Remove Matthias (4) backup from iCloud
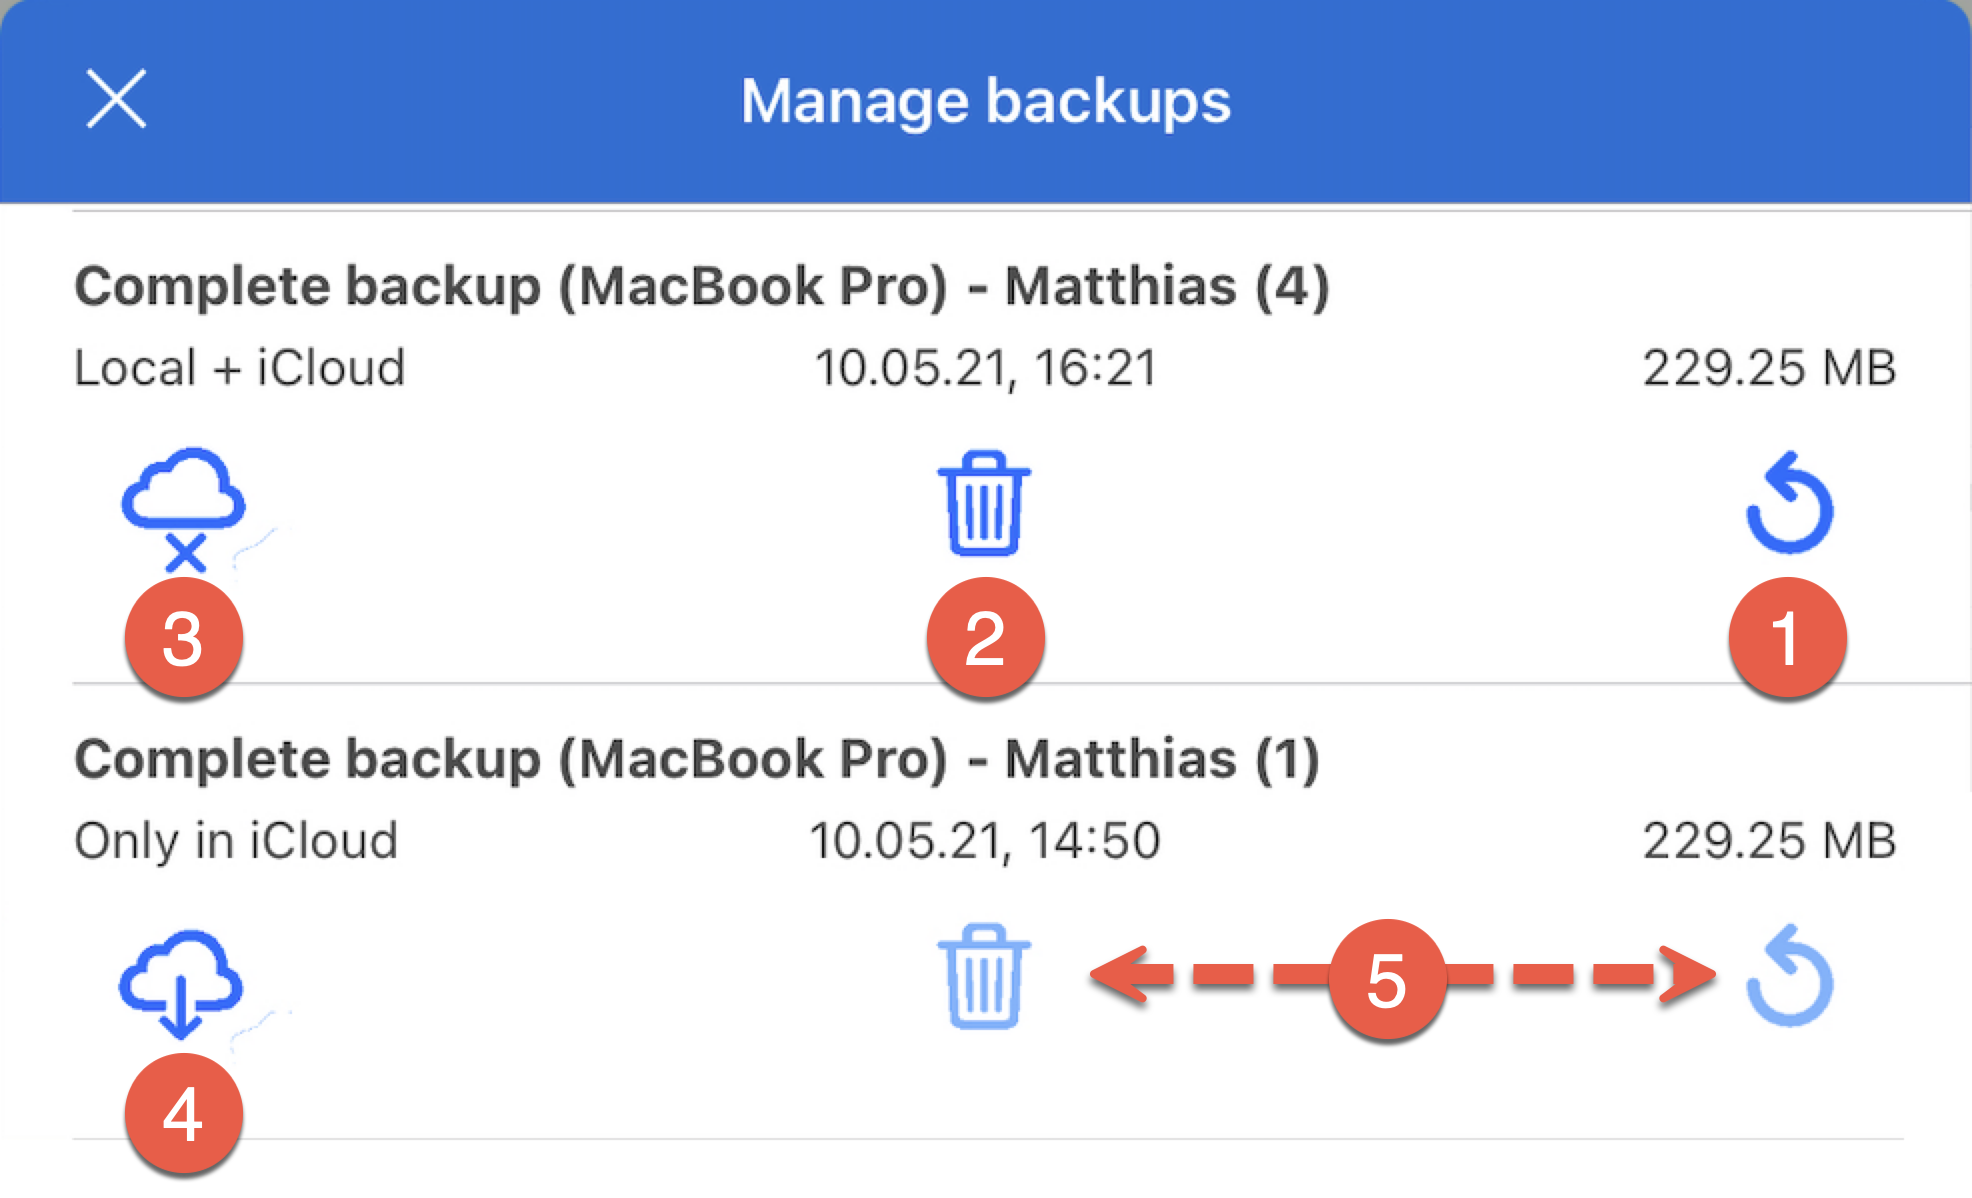The height and width of the screenshot is (1198, 1972). tap(183, 508)
